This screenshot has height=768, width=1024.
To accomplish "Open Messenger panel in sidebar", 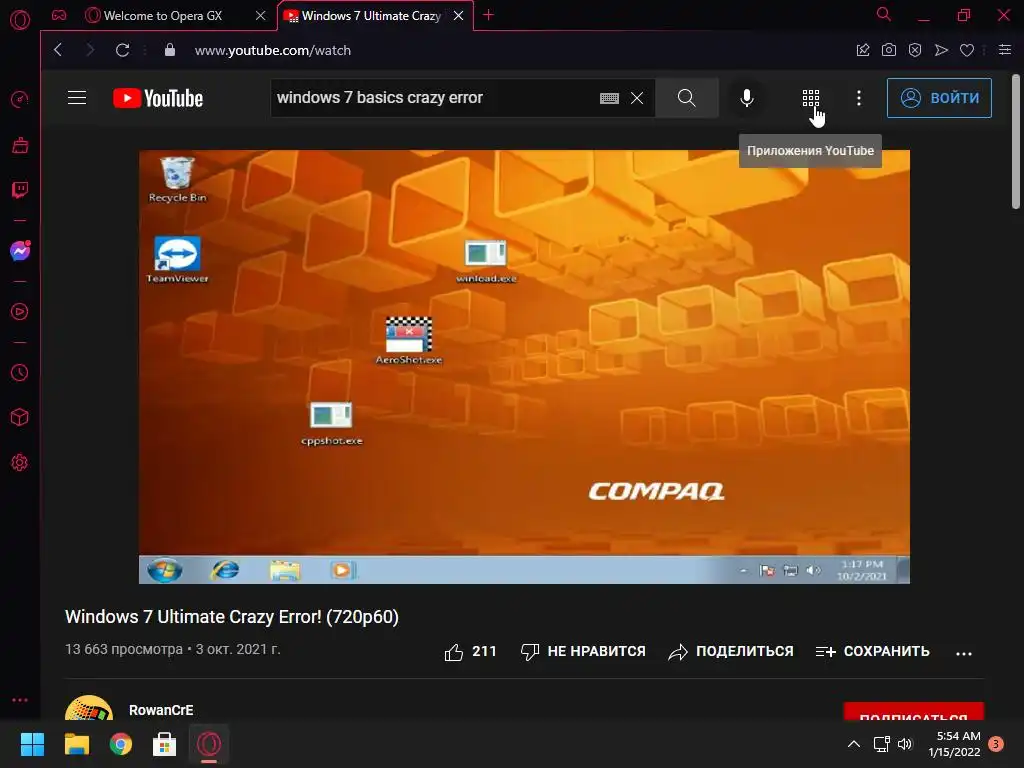I will (20, 251).
